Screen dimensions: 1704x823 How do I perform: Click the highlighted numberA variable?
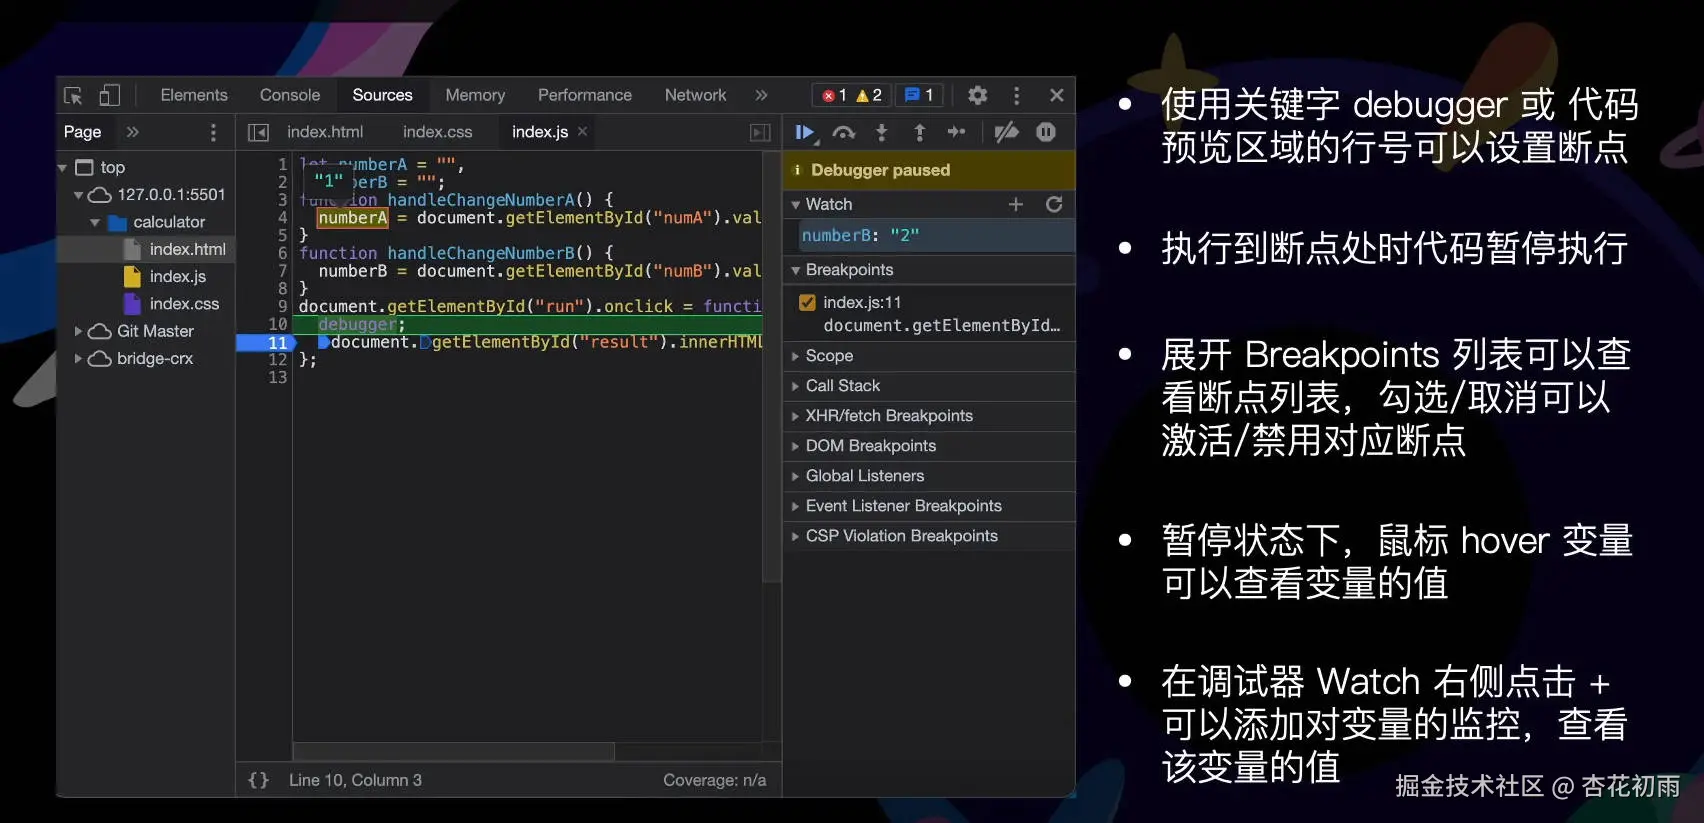pos(352,218)
